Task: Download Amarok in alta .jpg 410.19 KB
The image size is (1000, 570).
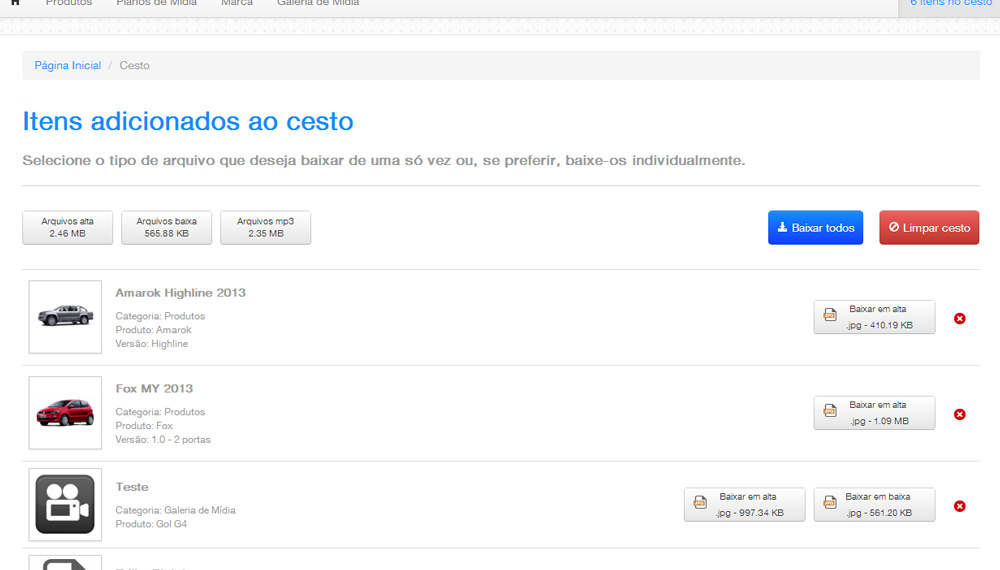Action: [x=874, y=317]
